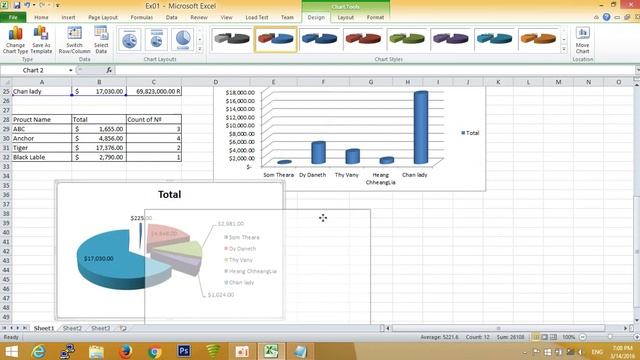Open Google Chrome from the taskbar
The image size is (640, 360).
(x=155, y=351)
